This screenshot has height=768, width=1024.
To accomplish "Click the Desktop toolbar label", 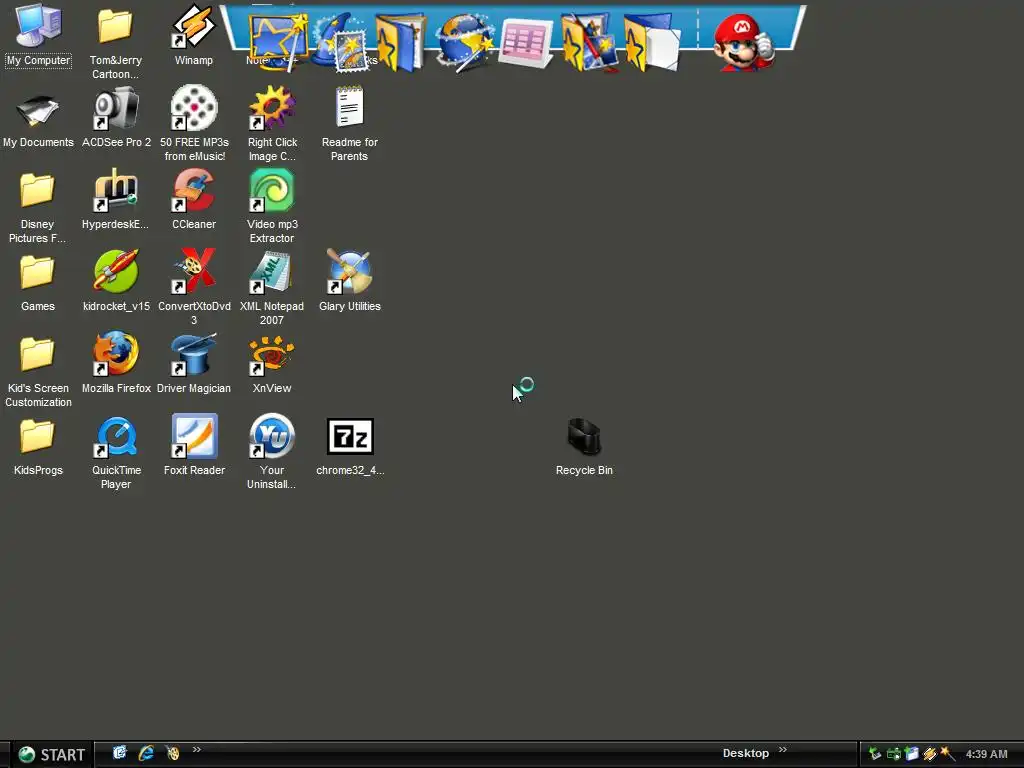I will tap(746, 753).
